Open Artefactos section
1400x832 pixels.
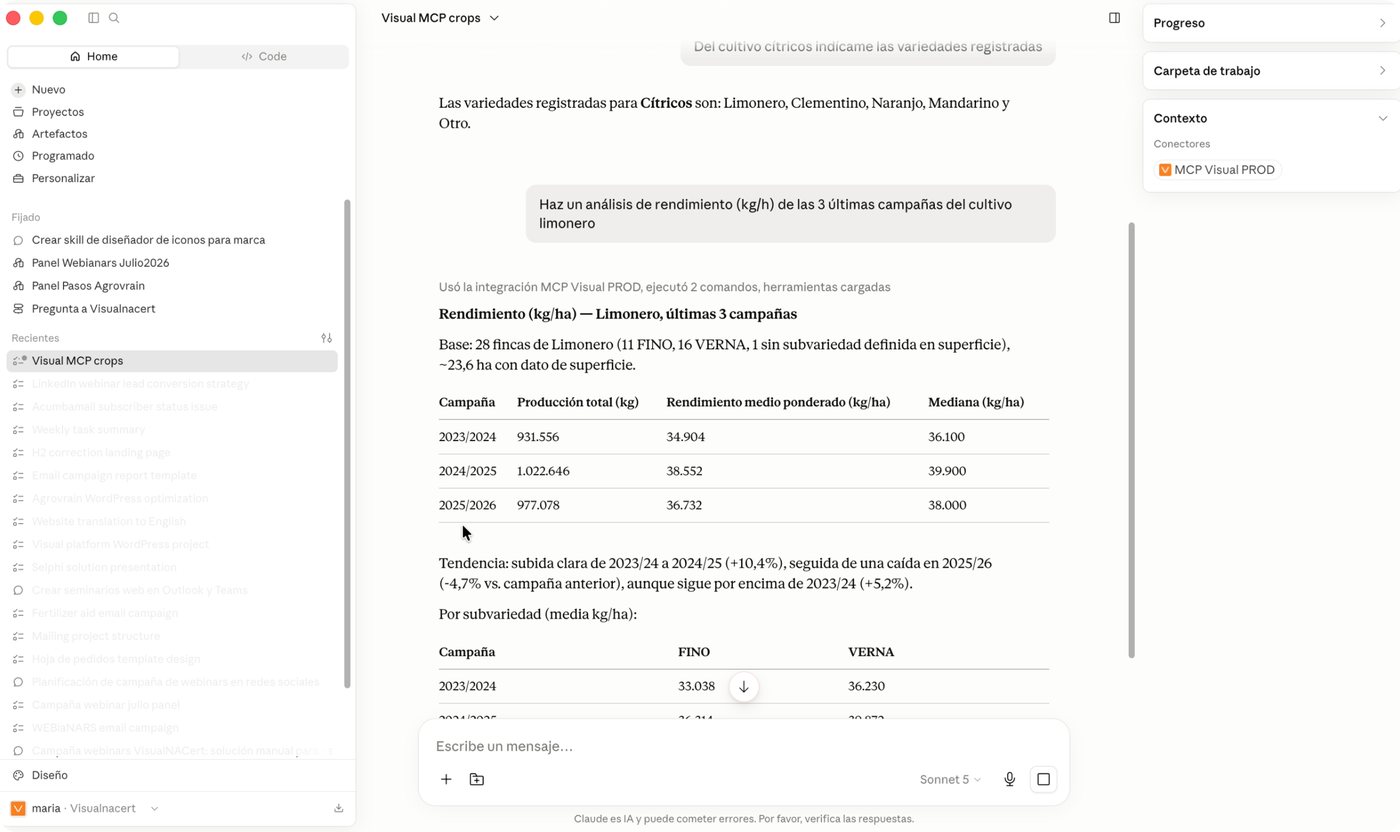pyautogui.click(x=59, y=134)
